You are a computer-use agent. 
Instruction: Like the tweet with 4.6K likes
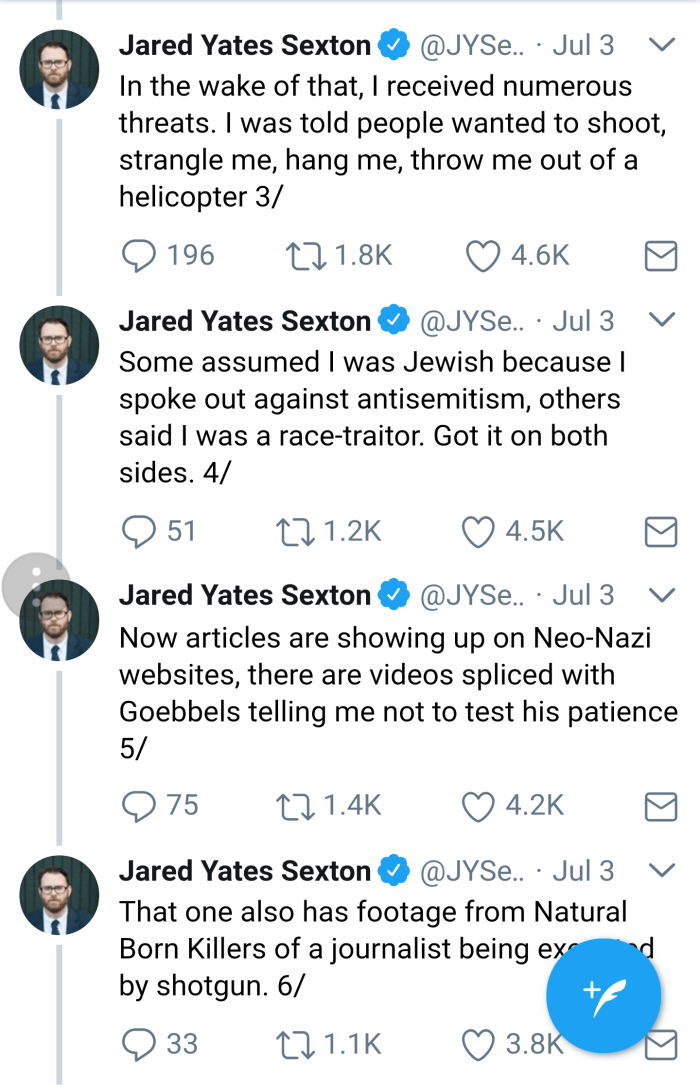484,256
